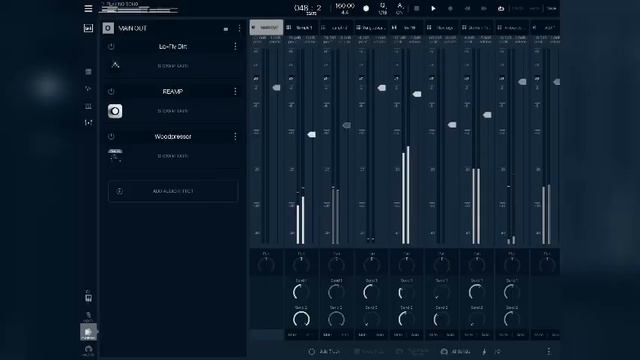Click the second channel volume fader handle
This screenshot has width=640, height=360.
(x=311, y=134)
